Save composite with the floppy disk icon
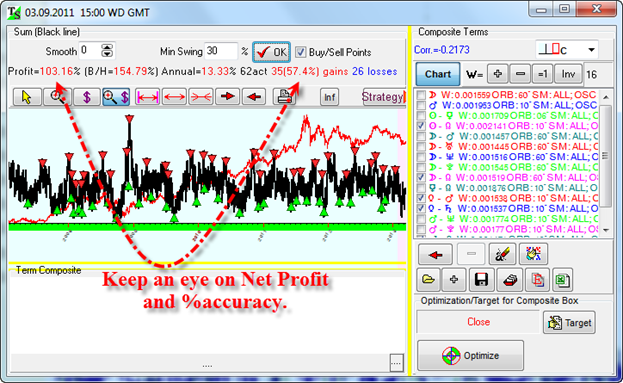Image resolution: width=623 pixels, height=383 pixels. (x=481, y=280)
